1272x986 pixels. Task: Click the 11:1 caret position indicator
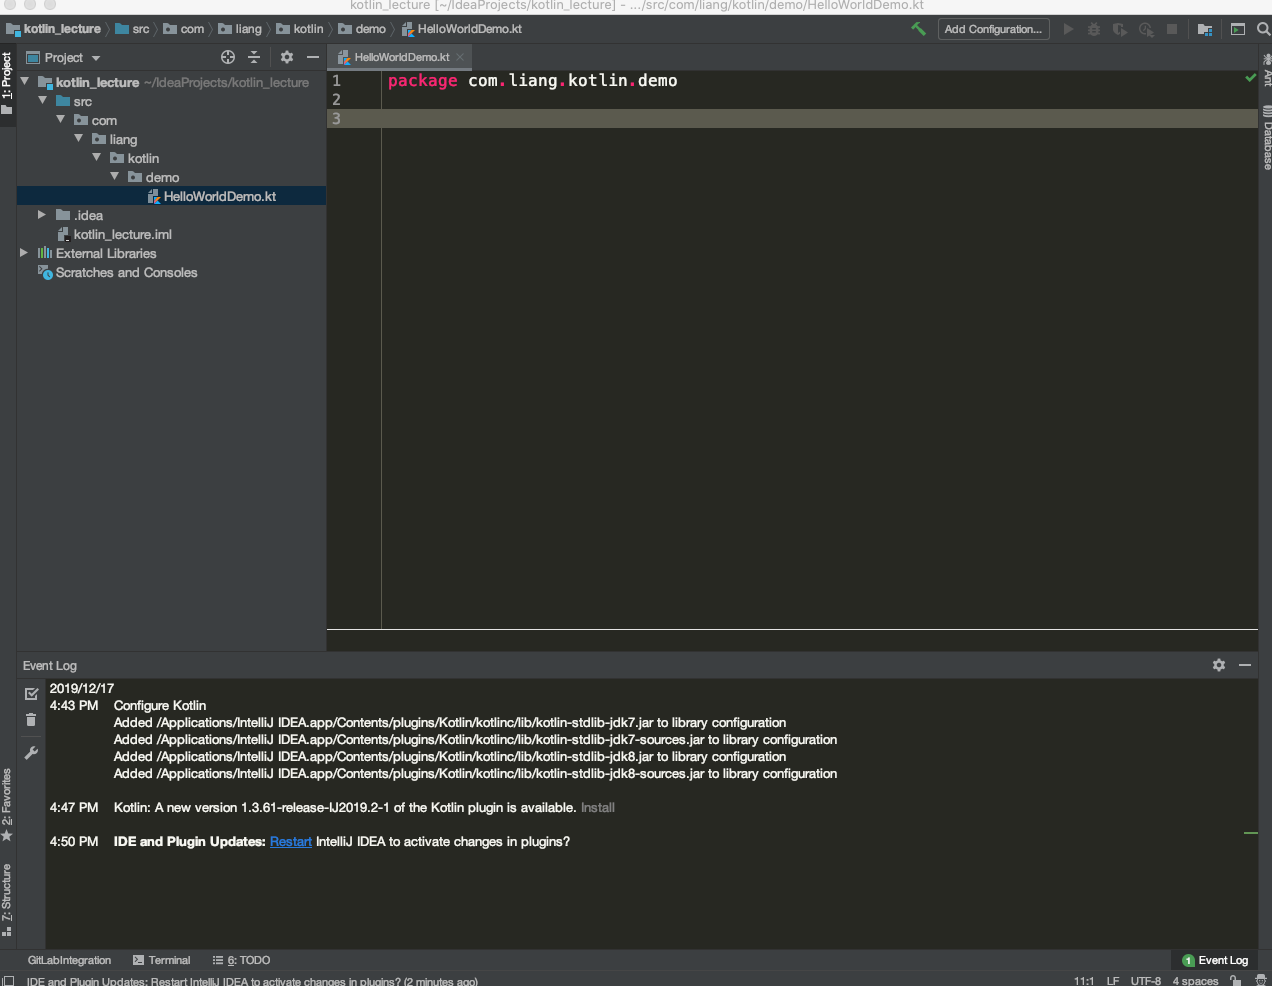pos(1084,981)
